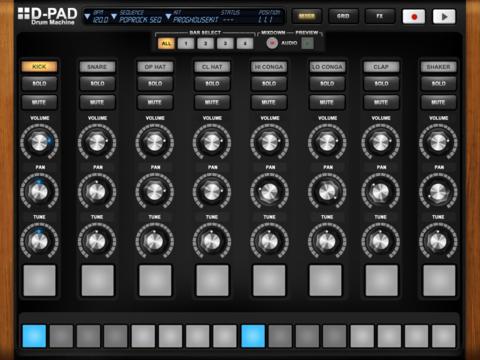480x360 pixels.
Task: Click the KICK volume knob
Action: (x=39, y=142)
